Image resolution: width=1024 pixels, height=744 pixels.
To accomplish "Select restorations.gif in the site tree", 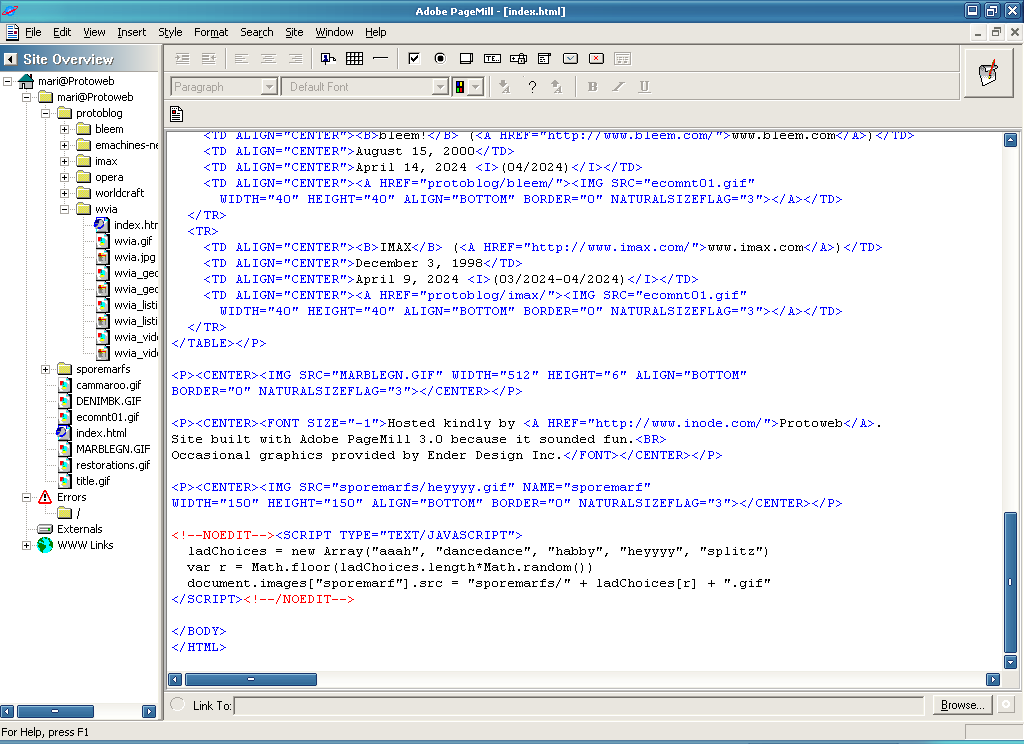I will (x=112, y=465).
